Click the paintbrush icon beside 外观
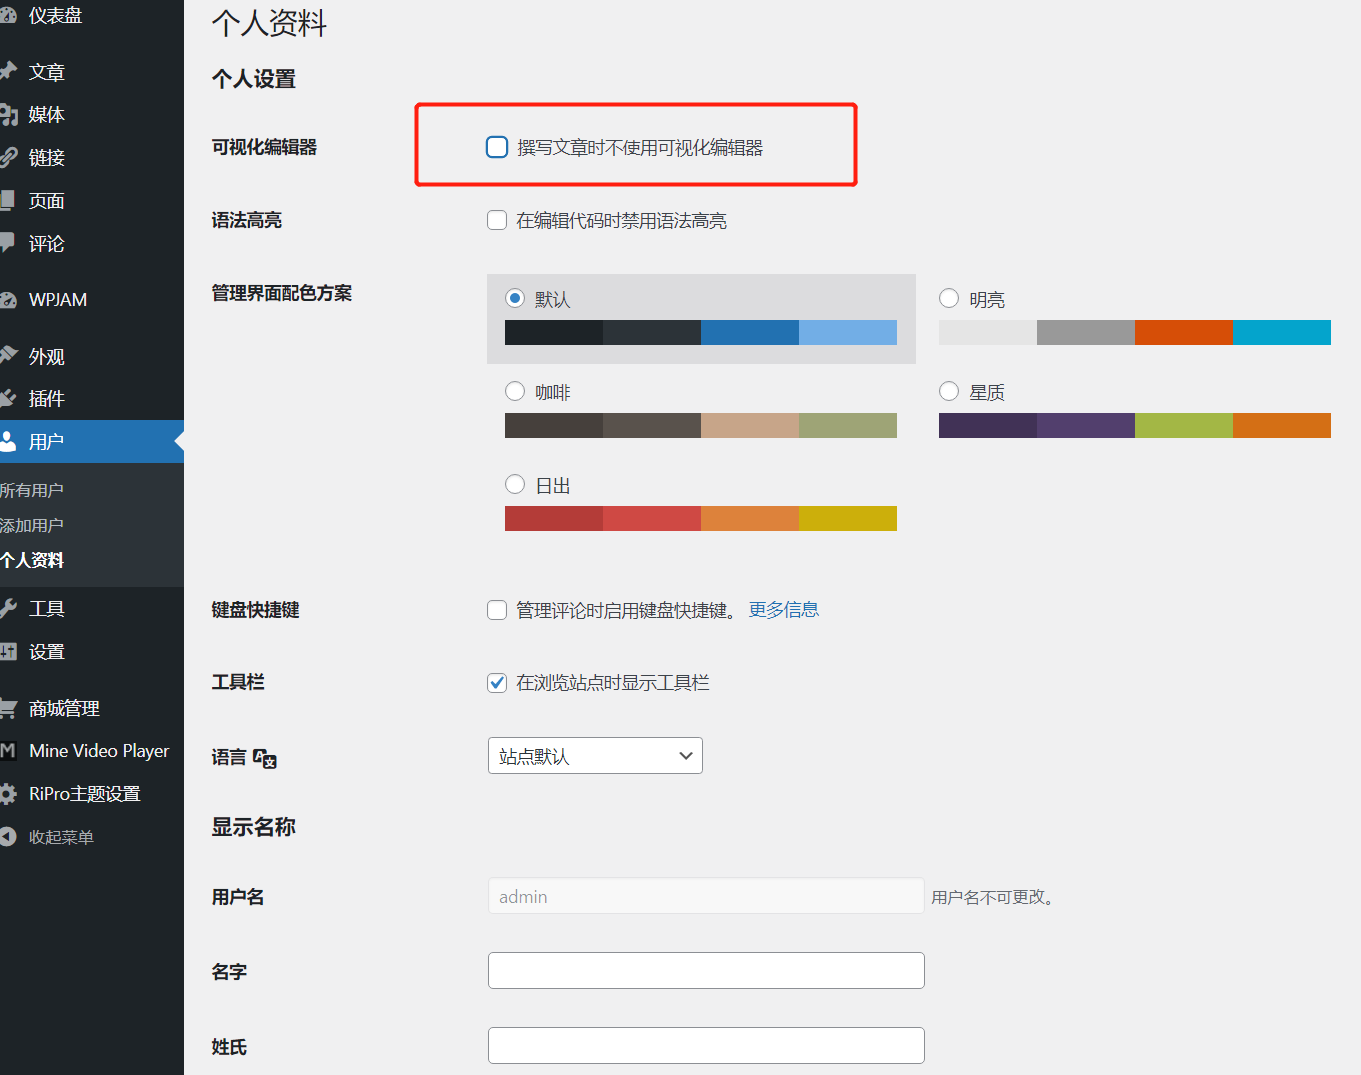 point(8,356)
